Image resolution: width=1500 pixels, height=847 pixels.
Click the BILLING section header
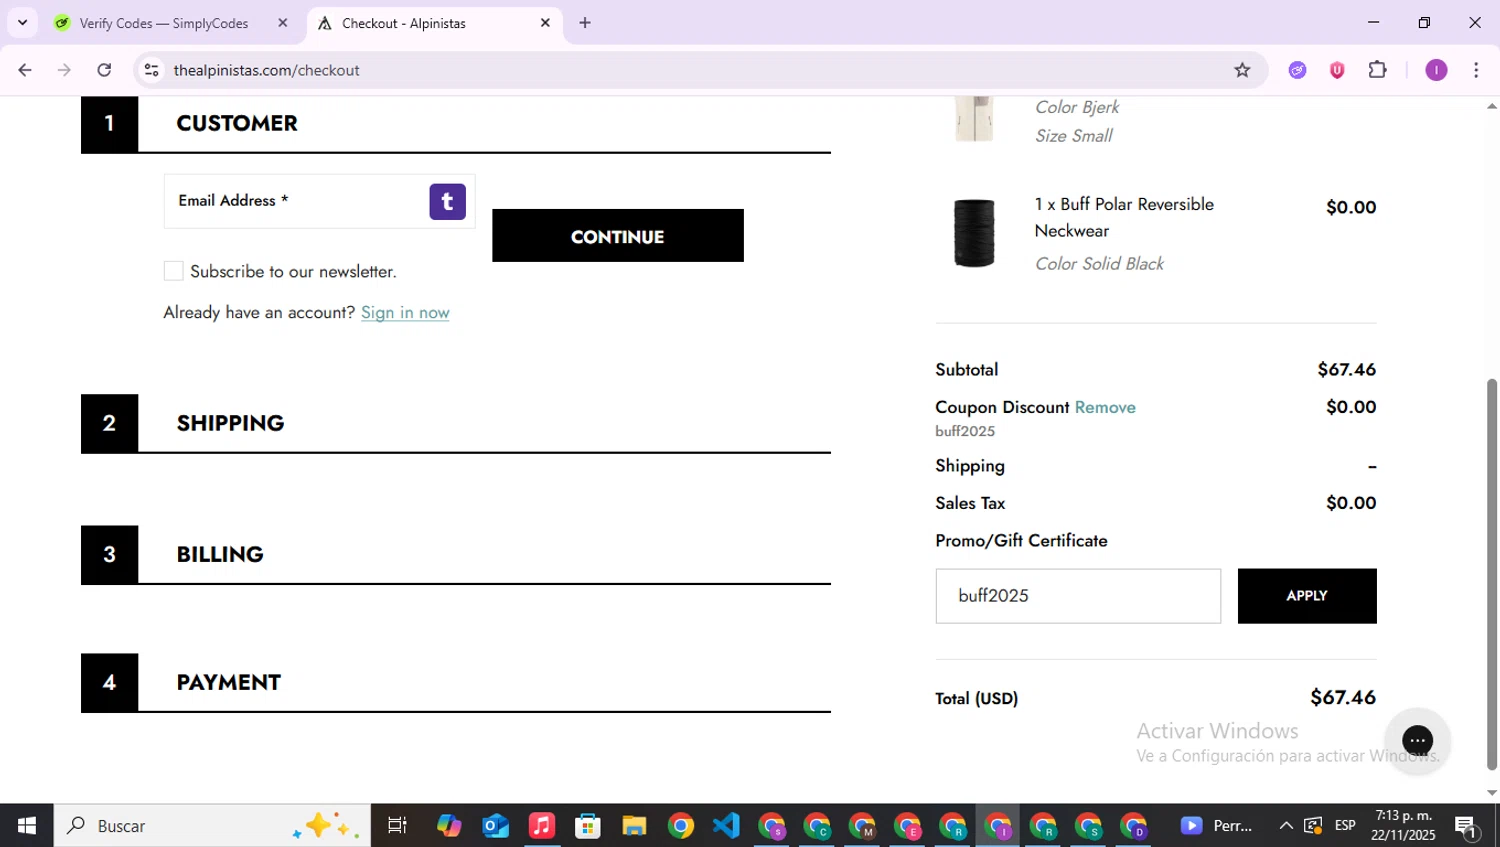coord(220,555)
